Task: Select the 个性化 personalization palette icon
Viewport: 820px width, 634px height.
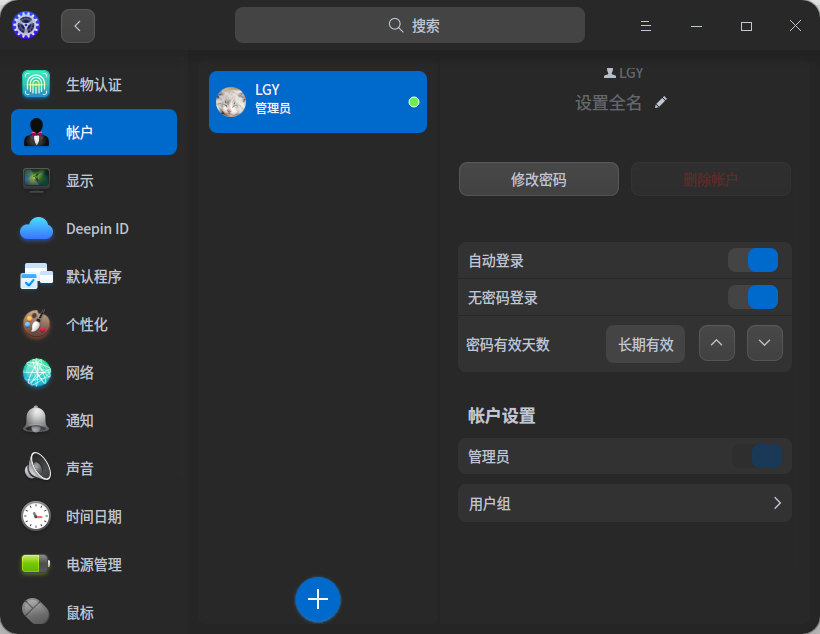Action: tap(36, 324)
